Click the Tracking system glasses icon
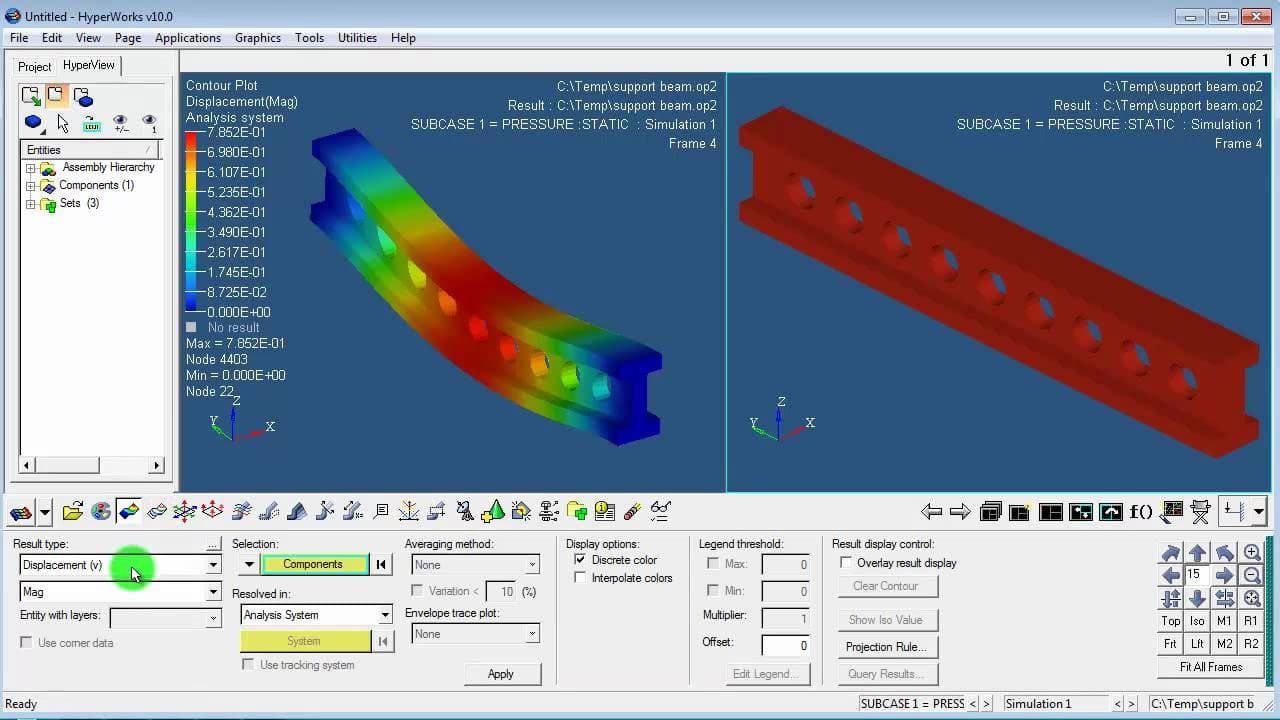Viewport: 1280px width, 720px height. click(x=661, y=511)
